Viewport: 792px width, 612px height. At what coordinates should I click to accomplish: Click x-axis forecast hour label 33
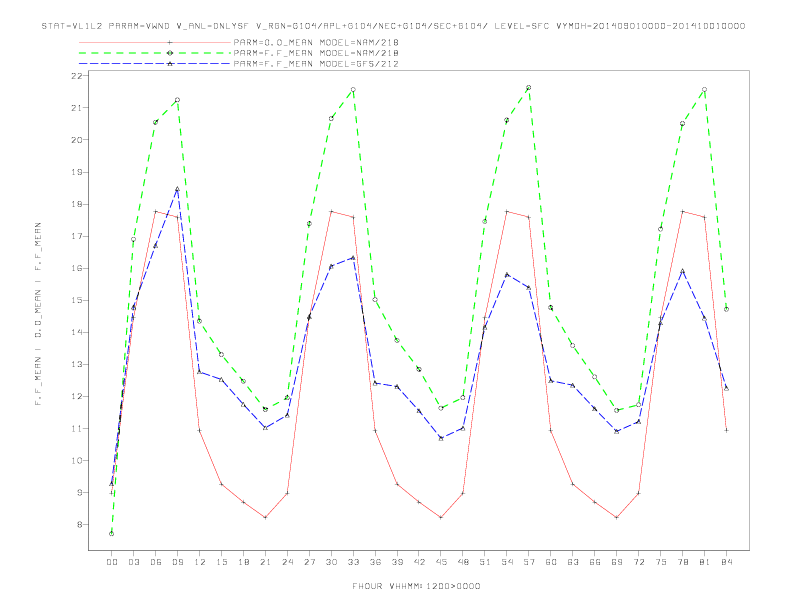coord(353,562)
